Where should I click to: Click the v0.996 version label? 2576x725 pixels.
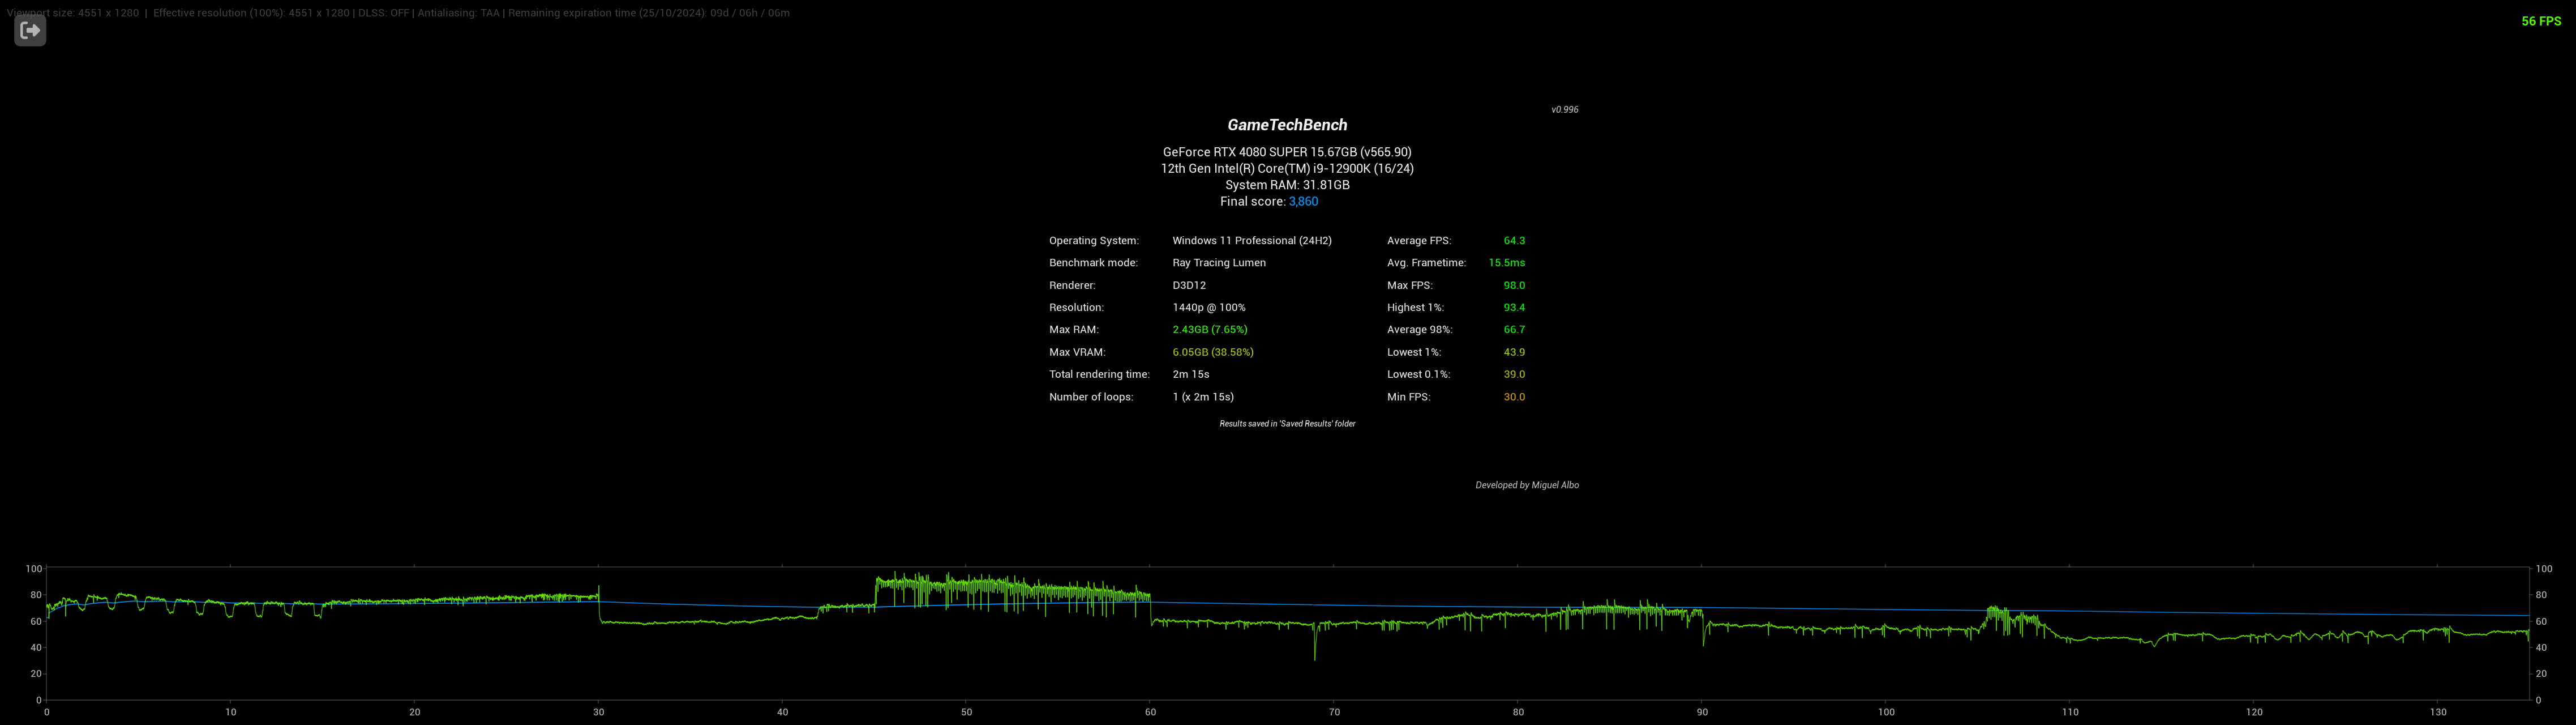pyautogui.click(x=1565, y=110)
